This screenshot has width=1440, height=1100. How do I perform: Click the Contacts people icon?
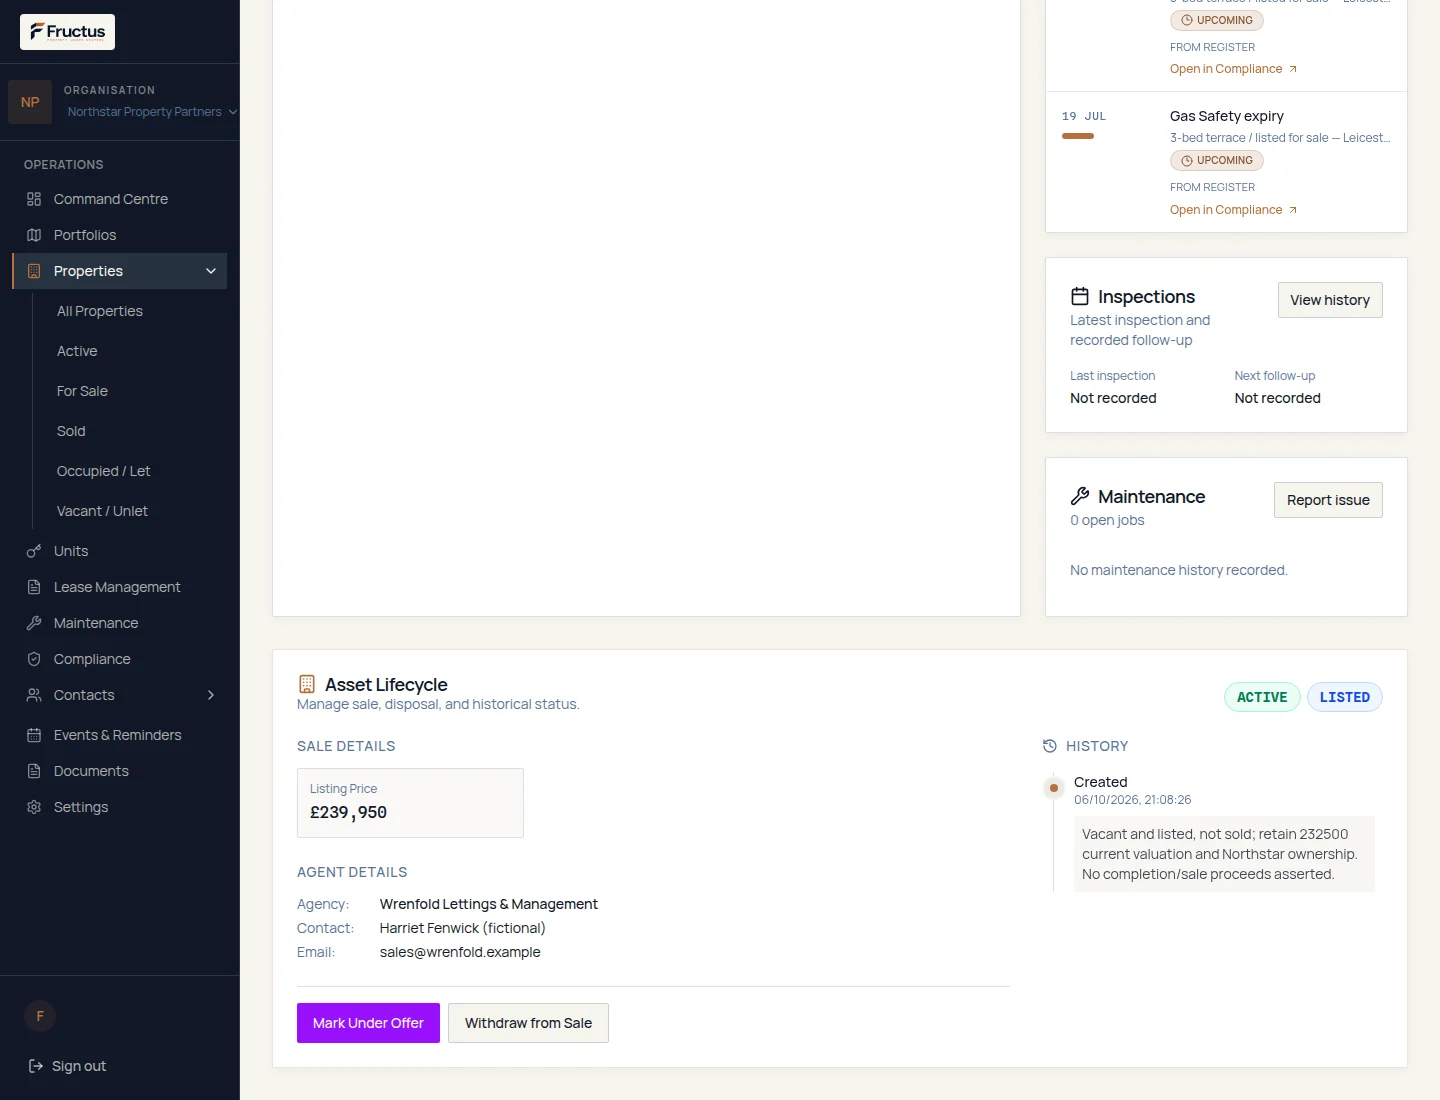pos(34,695)
